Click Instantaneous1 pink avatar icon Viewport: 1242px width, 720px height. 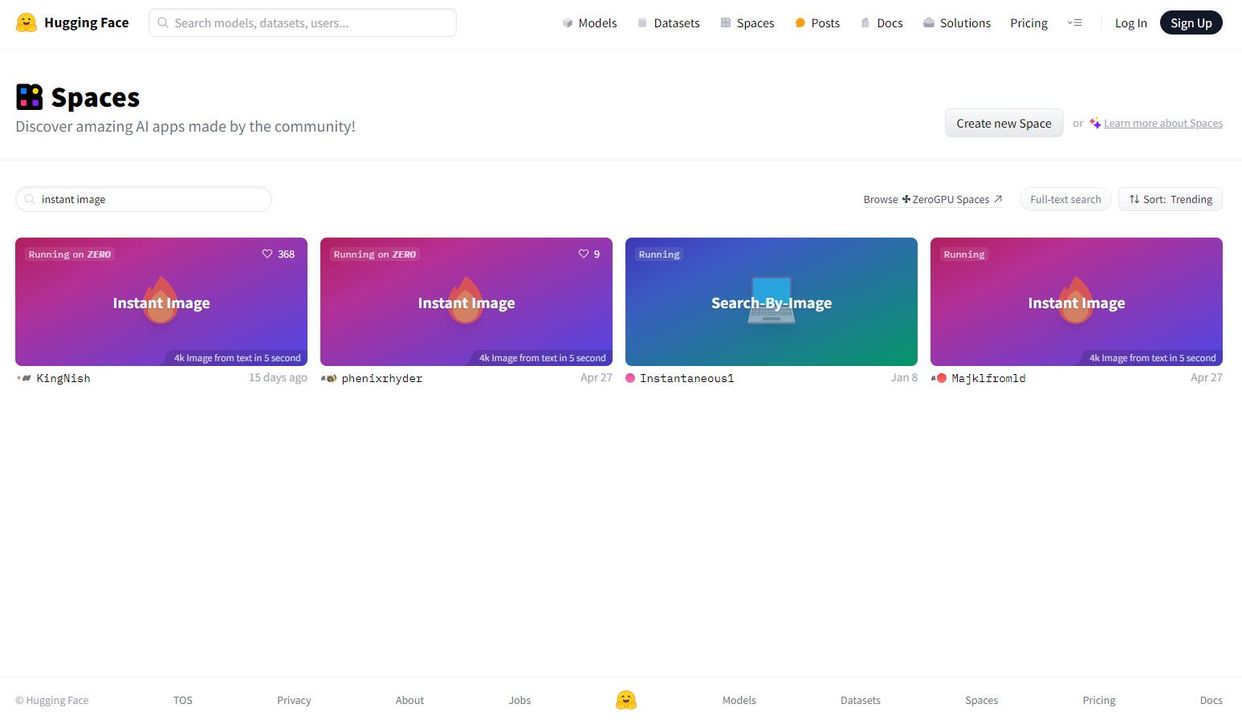point(630,378)
